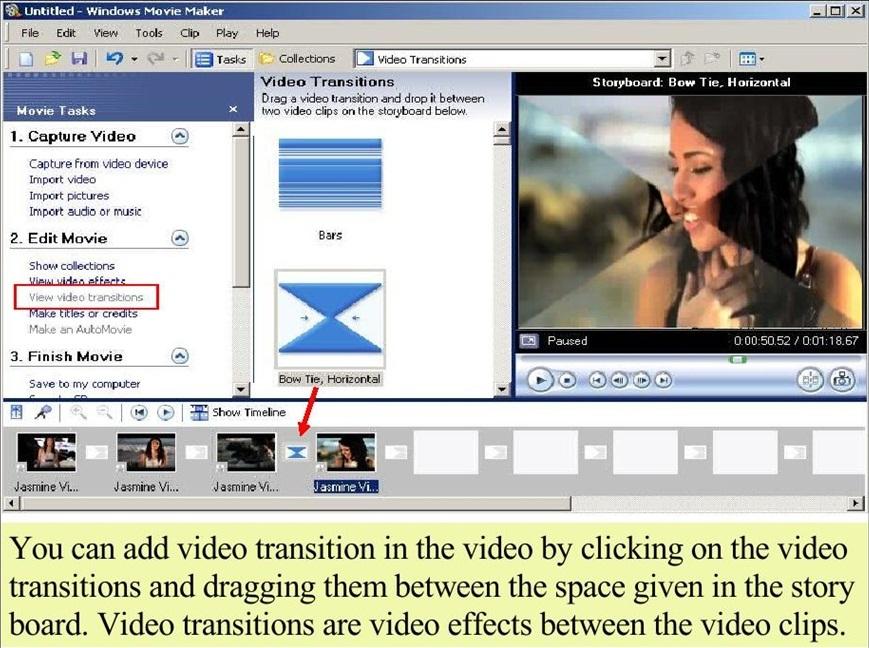Click the Stop button in preview monitor
The width and height of the screenshot is (869, 648).
pos(567,380)
